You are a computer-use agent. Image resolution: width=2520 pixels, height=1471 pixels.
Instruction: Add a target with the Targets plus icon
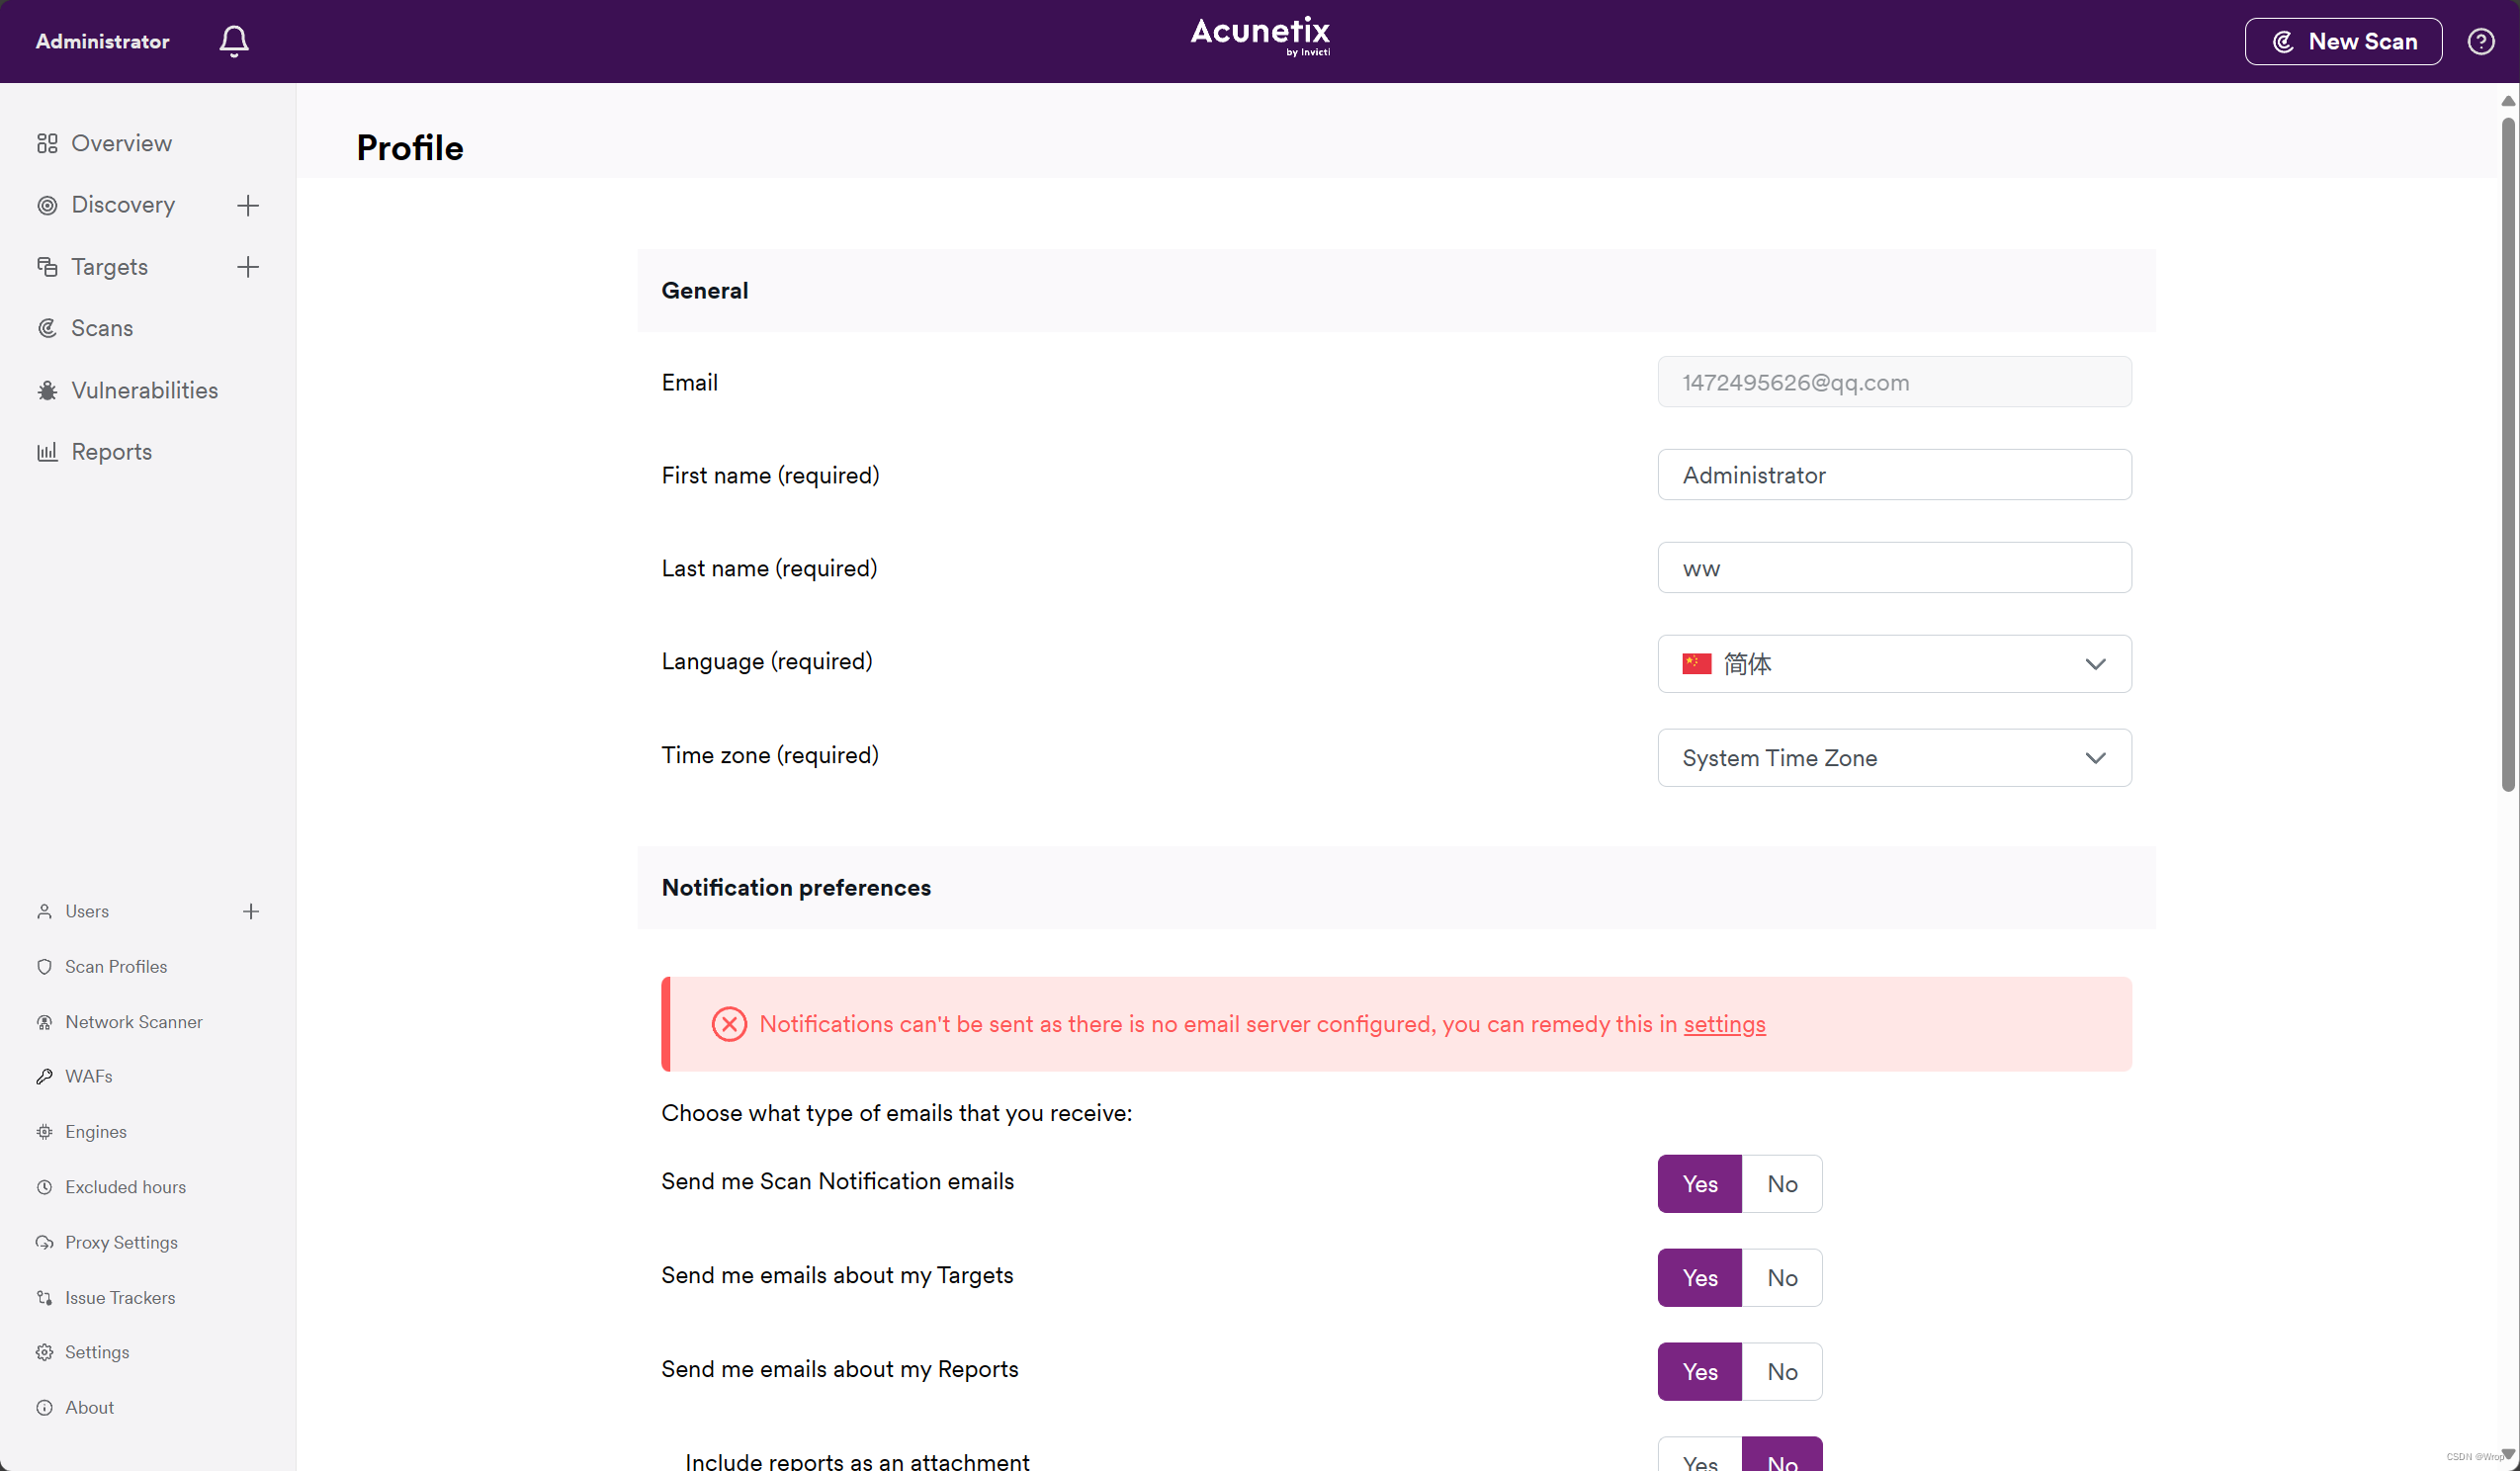coord(248,267)
